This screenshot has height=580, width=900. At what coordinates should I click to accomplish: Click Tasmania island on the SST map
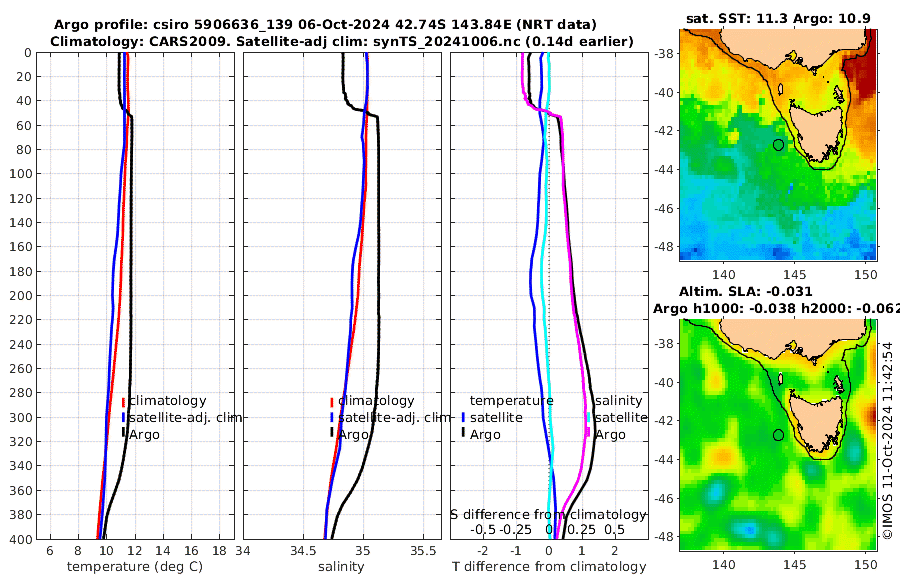pos(815,132)
